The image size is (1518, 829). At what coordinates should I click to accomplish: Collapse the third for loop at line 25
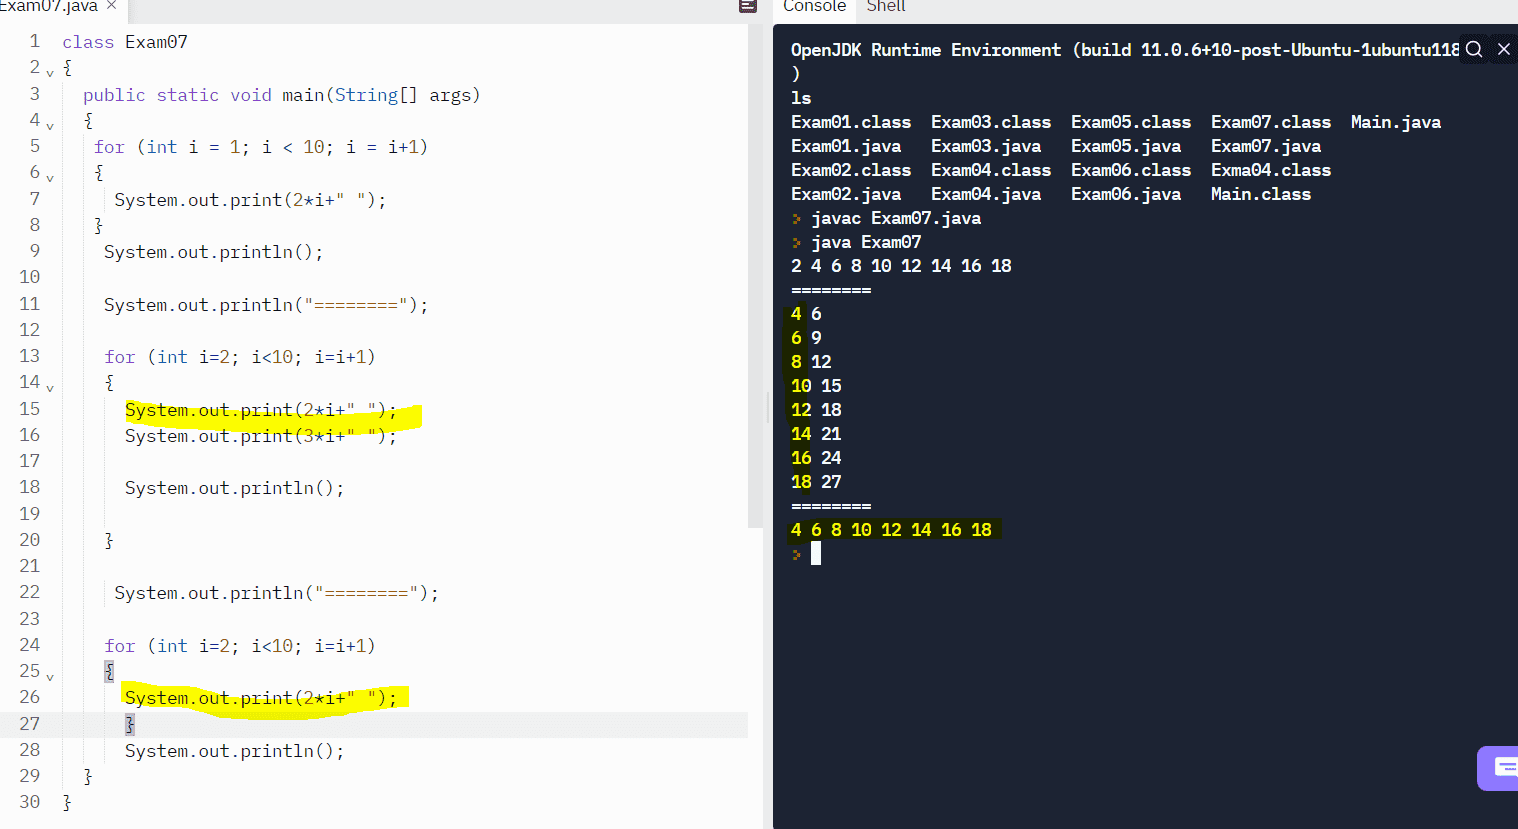50,676
